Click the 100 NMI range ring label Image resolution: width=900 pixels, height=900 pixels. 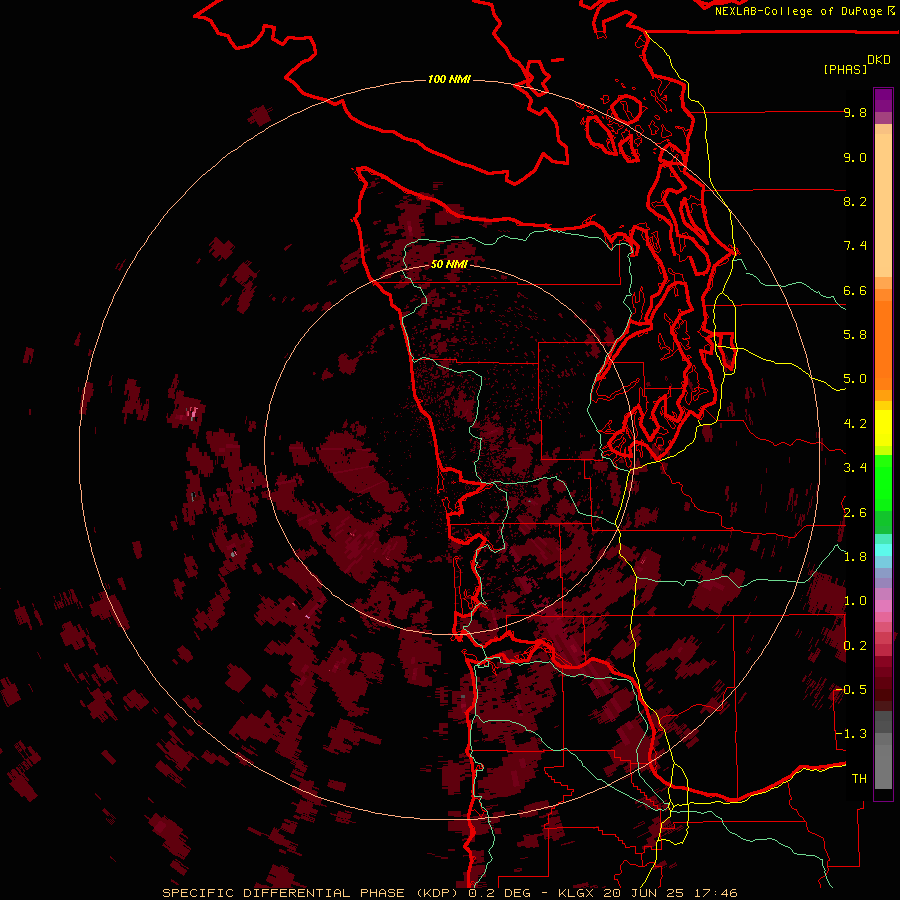(449, 79)
